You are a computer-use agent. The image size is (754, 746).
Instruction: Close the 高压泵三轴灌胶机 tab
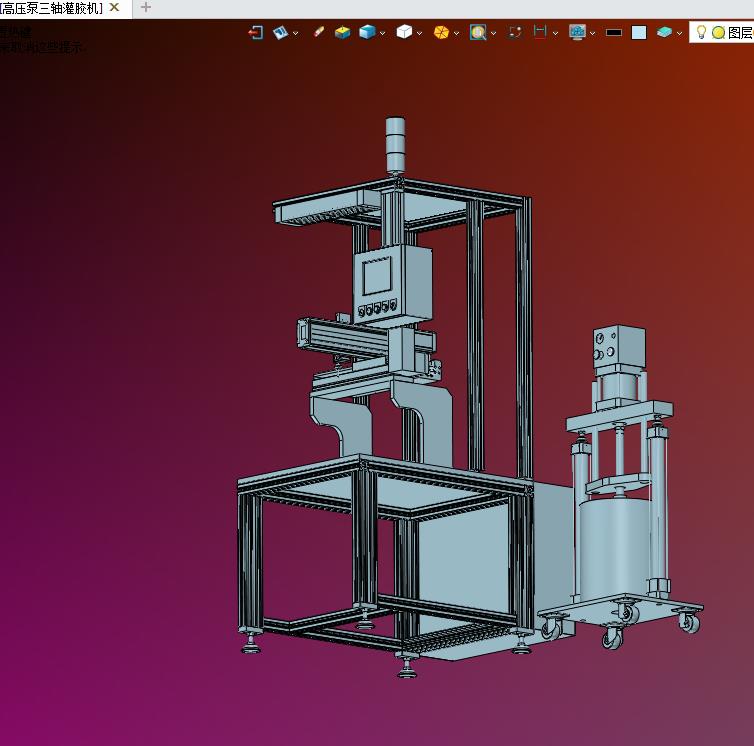point(115,8)
